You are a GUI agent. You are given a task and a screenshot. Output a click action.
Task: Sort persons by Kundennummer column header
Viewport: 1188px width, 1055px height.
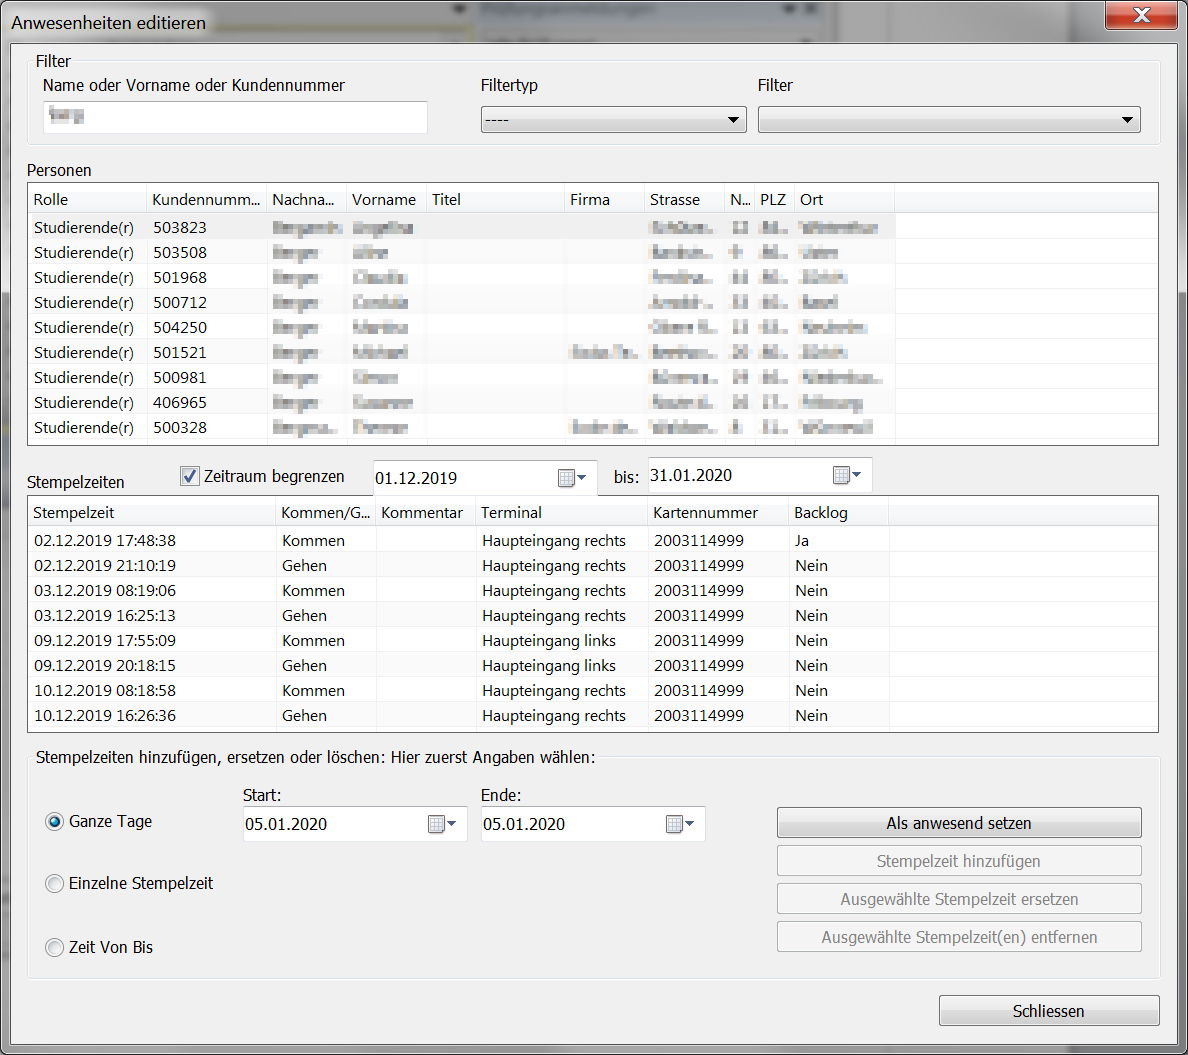coord(206,200)
